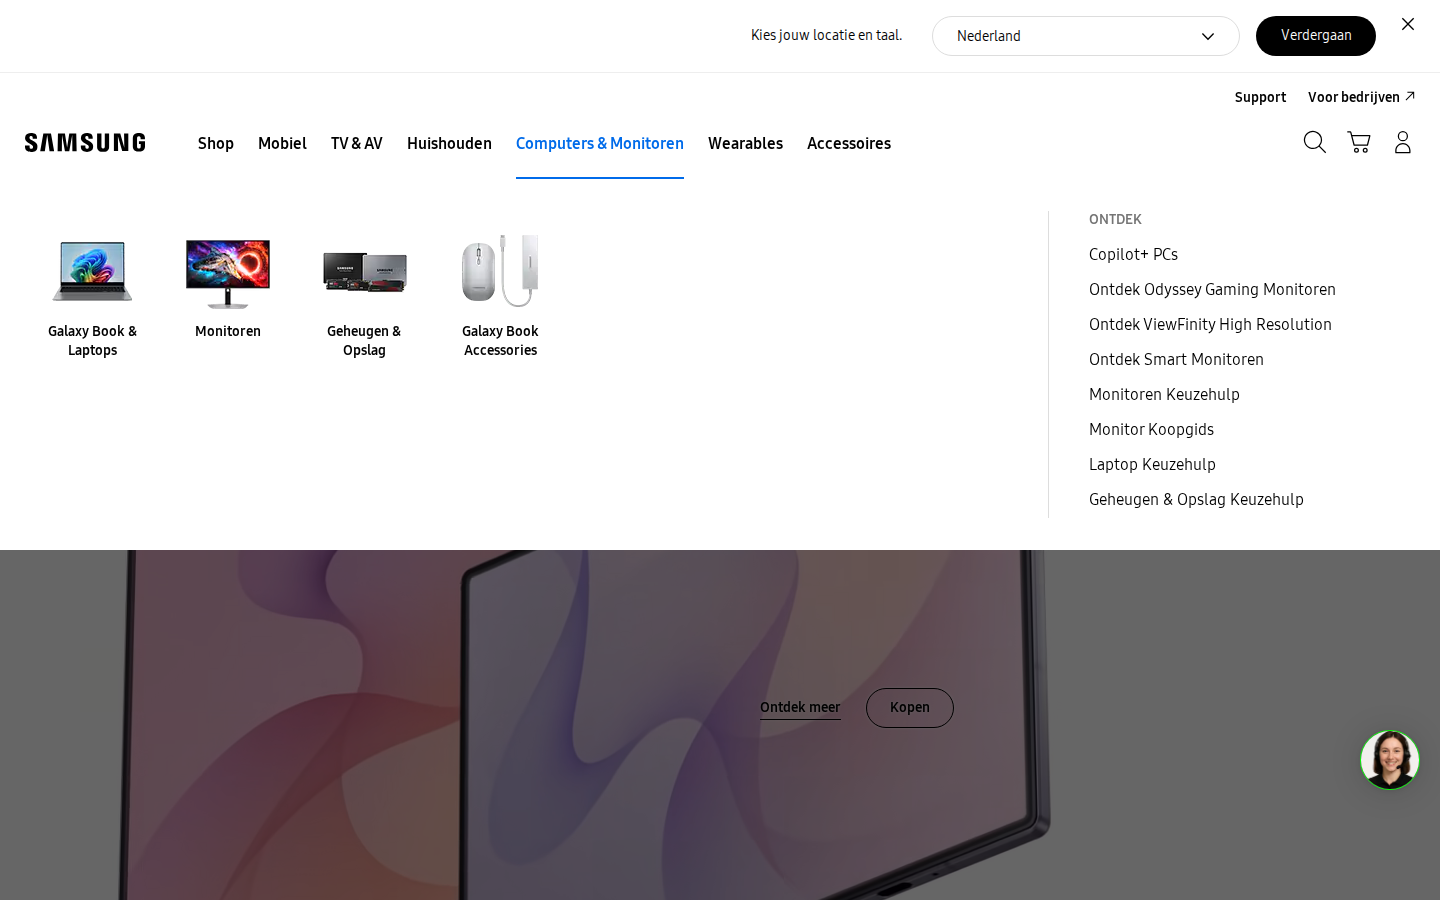Open the search magnifier icon
1440x900 pixels.
[1314, 142]
